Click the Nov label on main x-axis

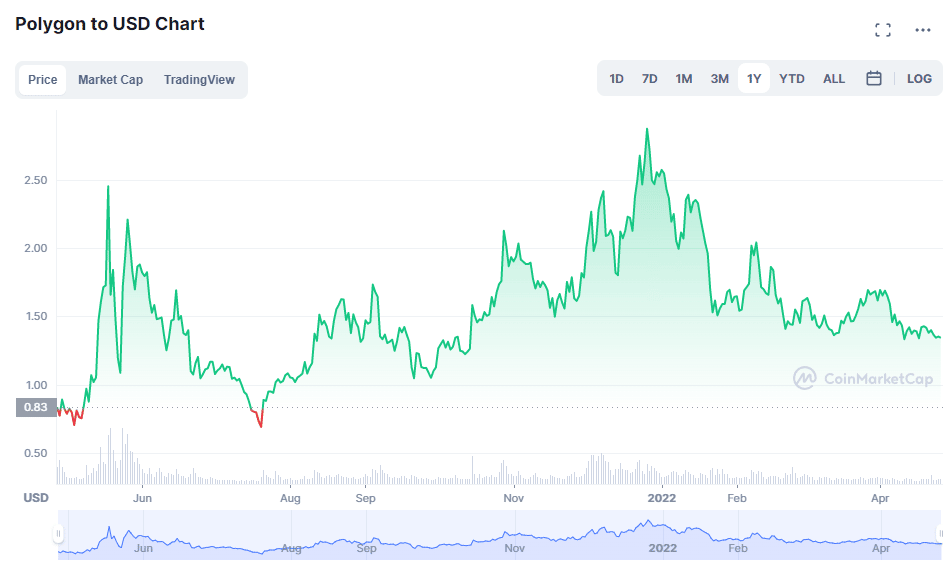point(514,498)
